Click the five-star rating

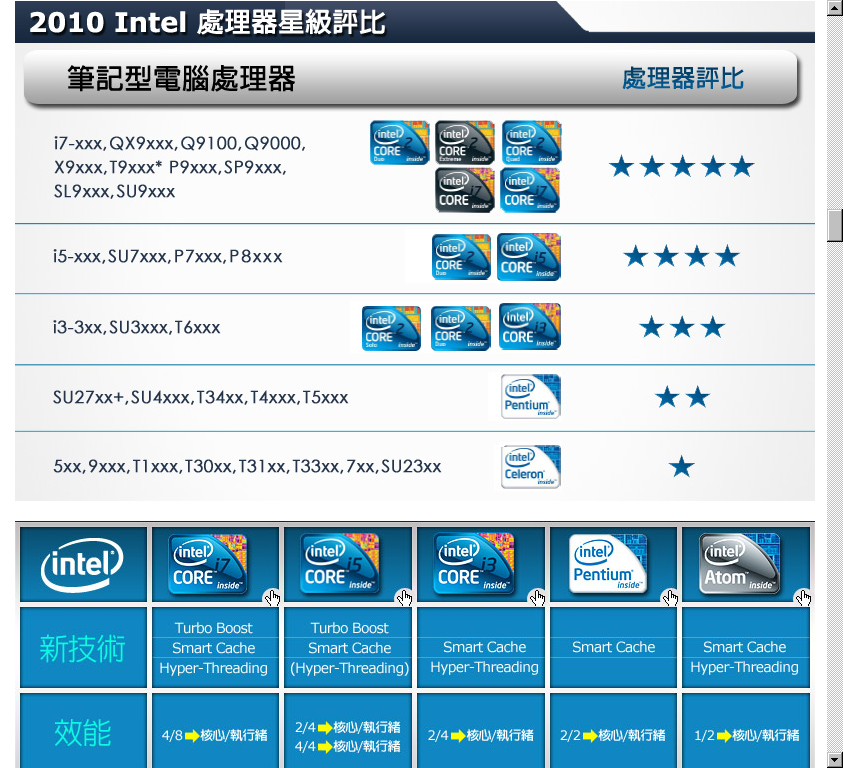pos(682,167)
